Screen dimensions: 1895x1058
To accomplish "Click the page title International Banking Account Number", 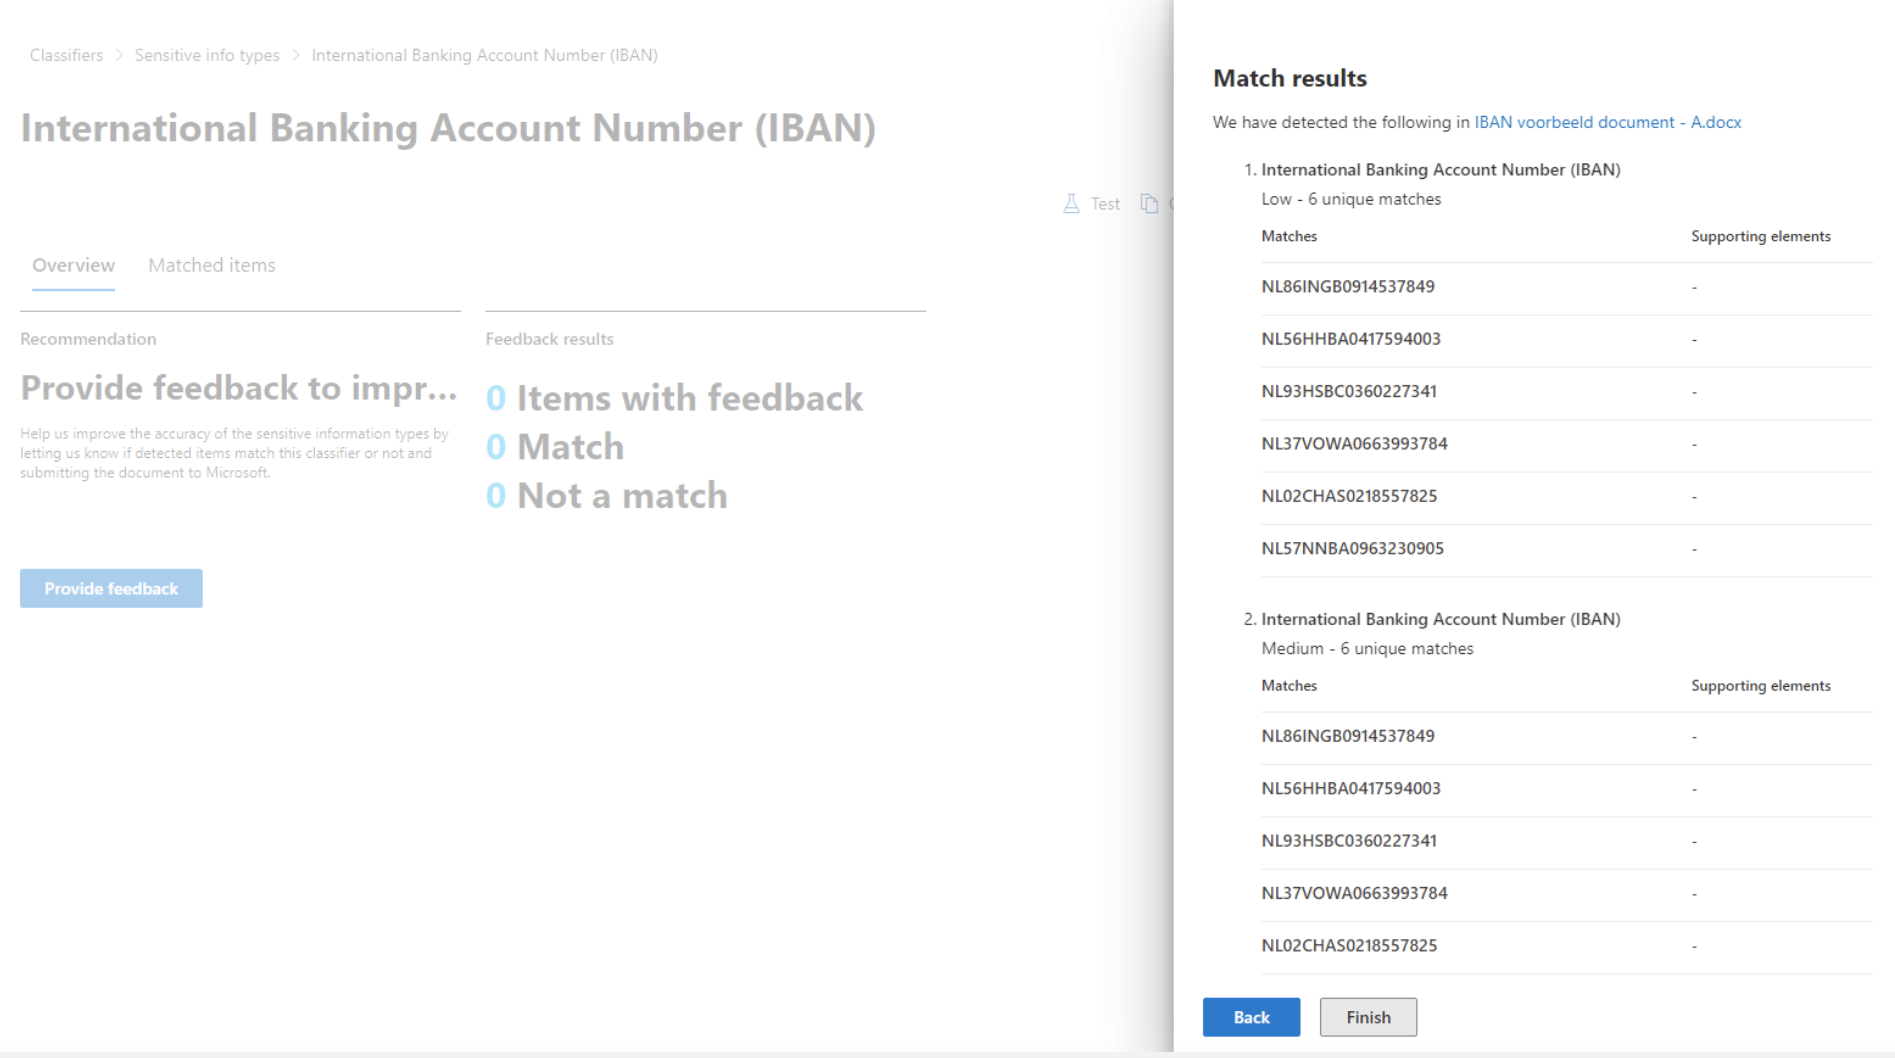I will coord(448,129).
